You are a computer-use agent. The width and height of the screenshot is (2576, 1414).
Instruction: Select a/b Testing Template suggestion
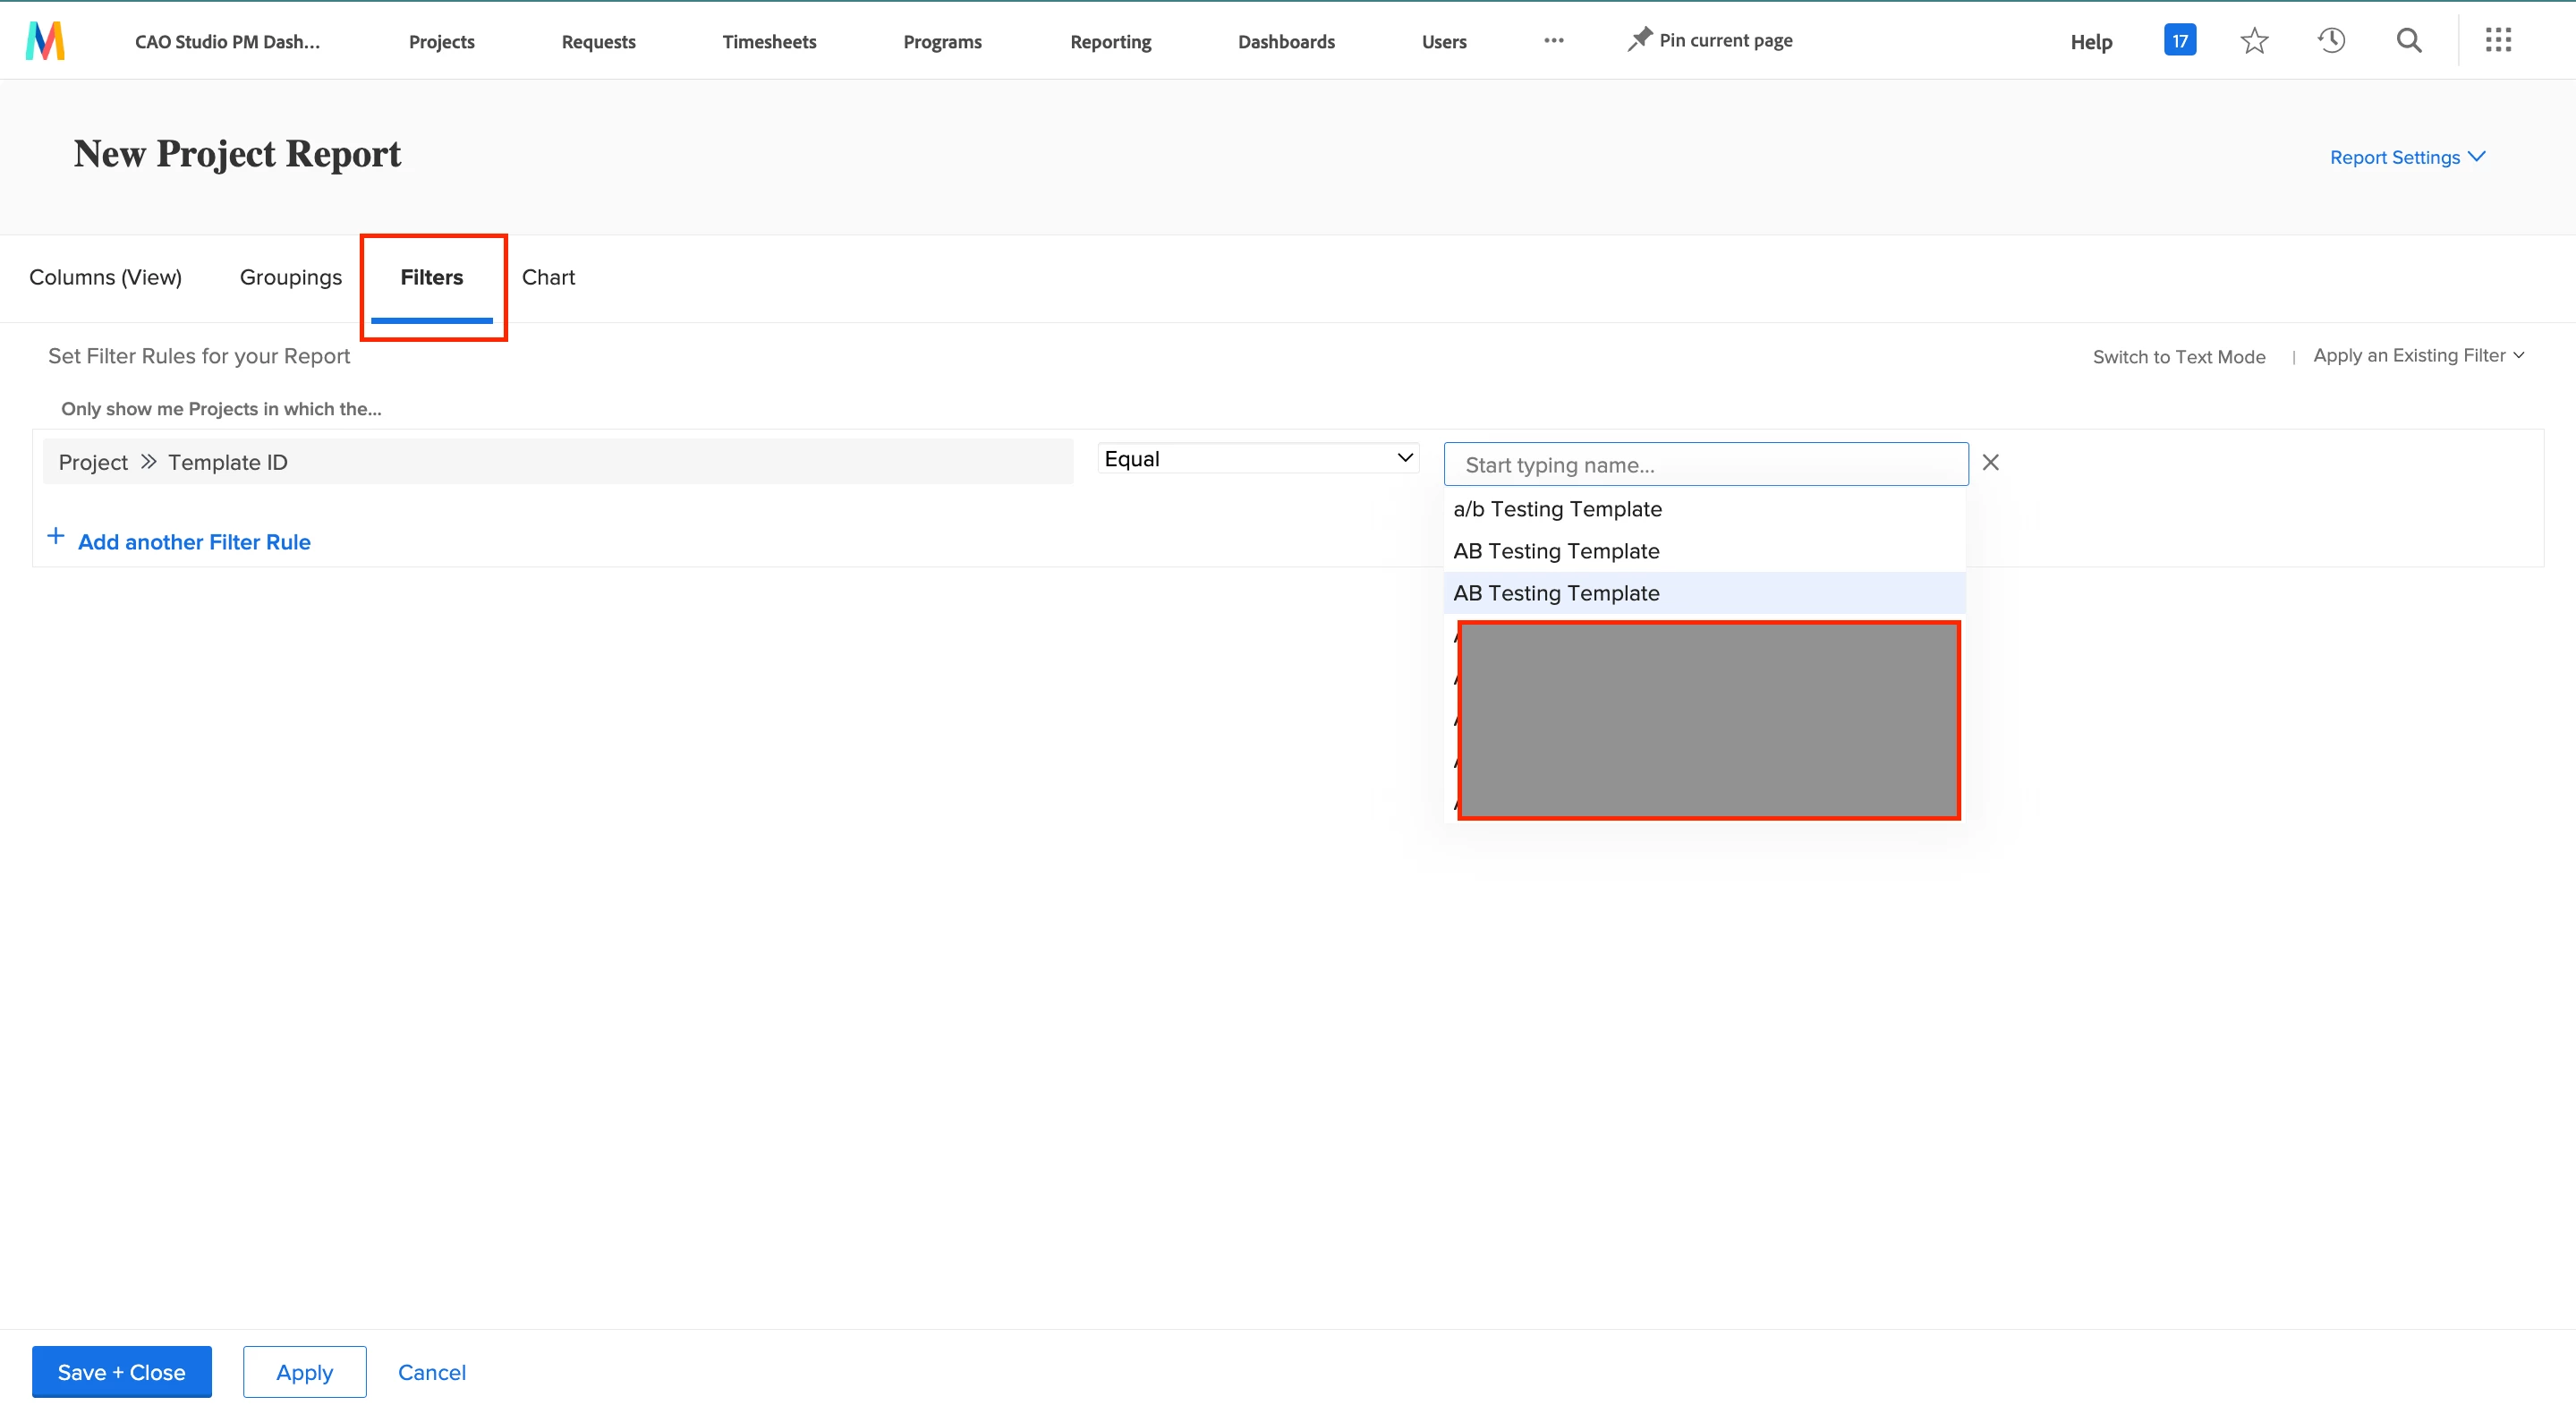(1557, 509)
